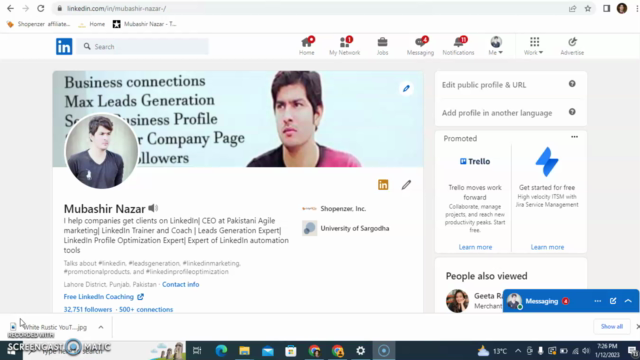This screenshot has width=640, height=360.
Task: Open profile photo of Mubashir Nazar
Action: tap(101, 151)
